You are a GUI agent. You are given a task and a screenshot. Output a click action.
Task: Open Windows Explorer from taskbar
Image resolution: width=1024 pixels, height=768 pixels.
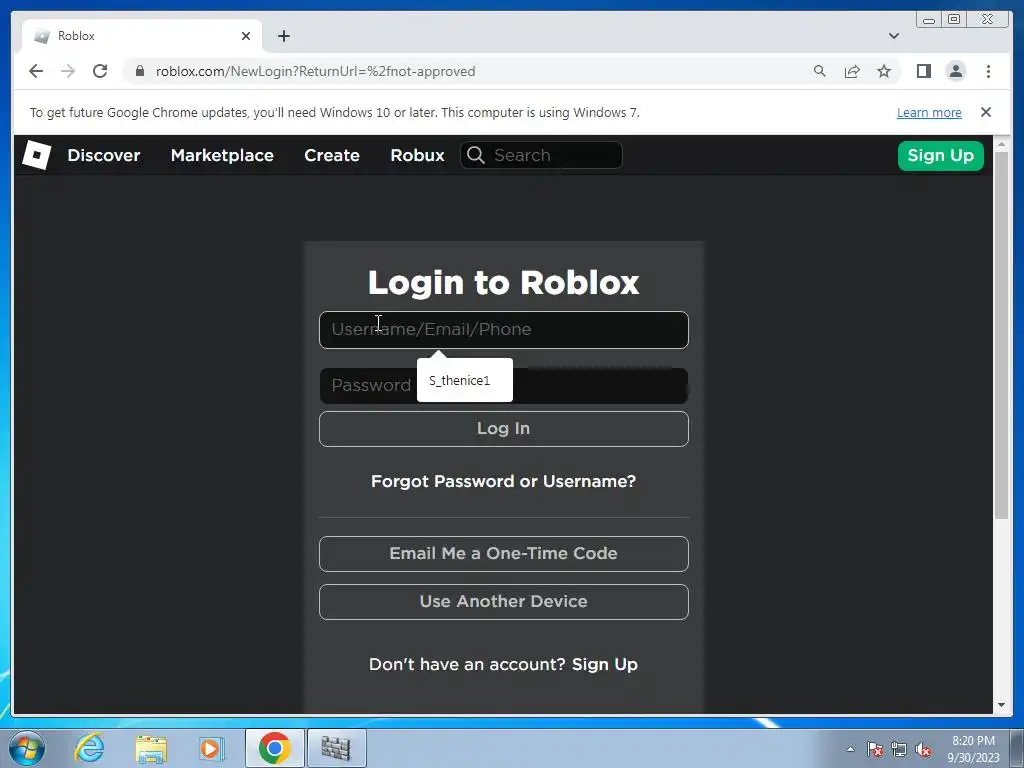pyautogui.click(x=151, y=748)
